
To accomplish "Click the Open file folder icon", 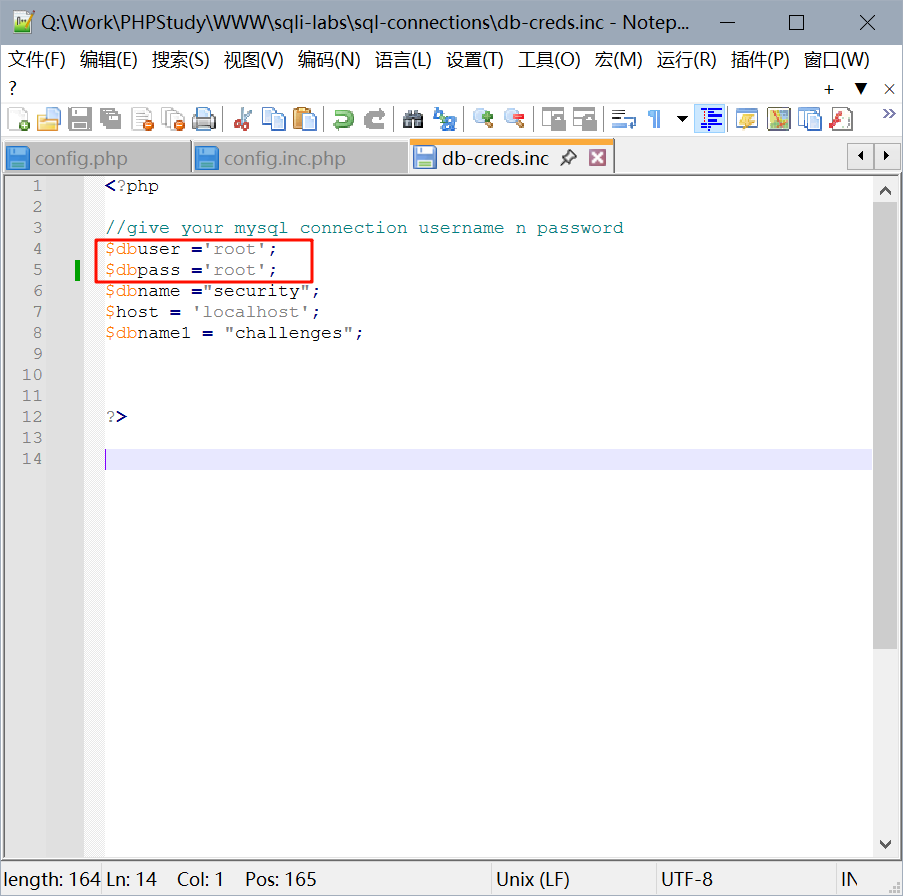I will 49,120.
